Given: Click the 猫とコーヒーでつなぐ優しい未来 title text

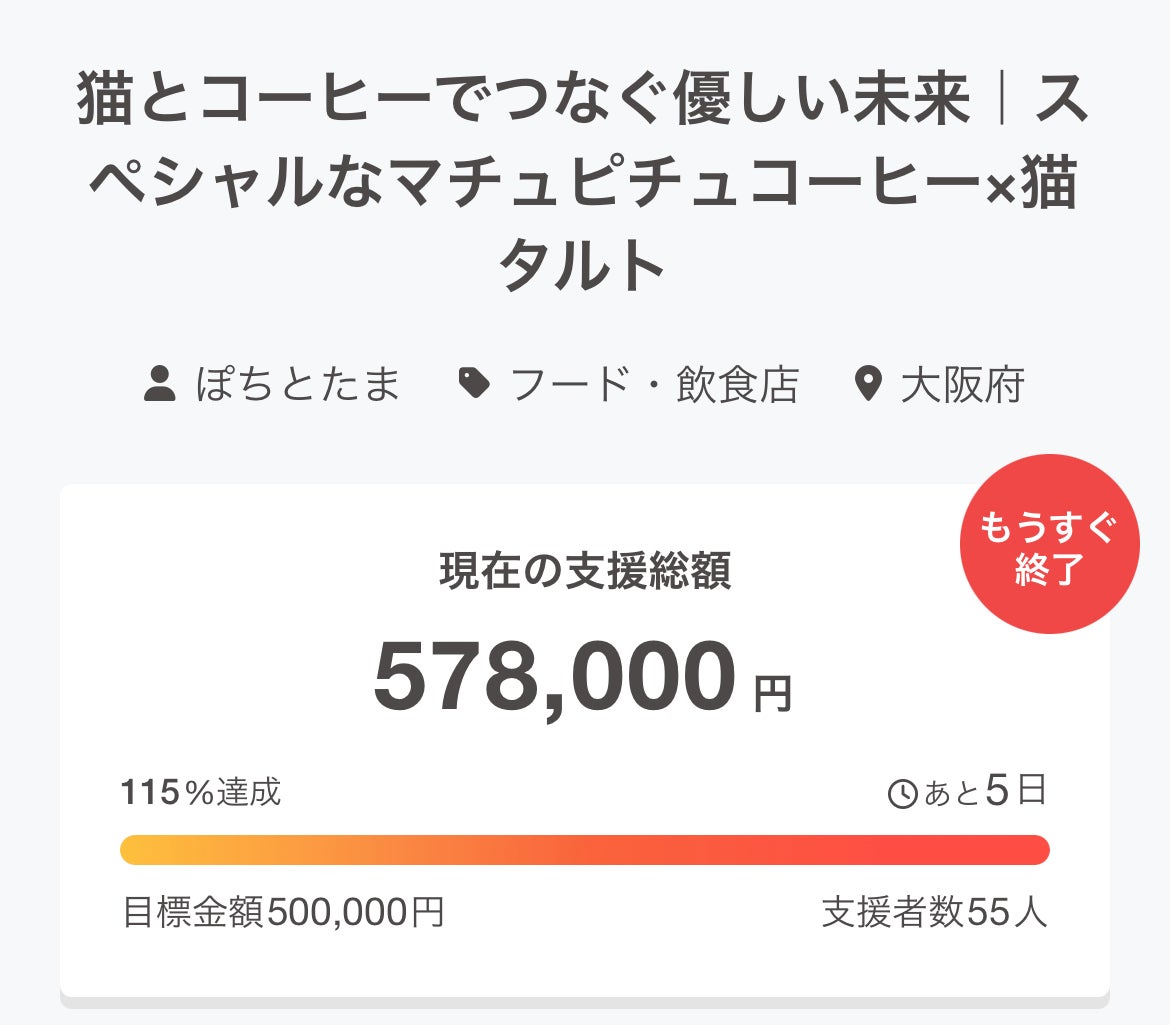Looking at the screenshot, I should pos(524,104).
